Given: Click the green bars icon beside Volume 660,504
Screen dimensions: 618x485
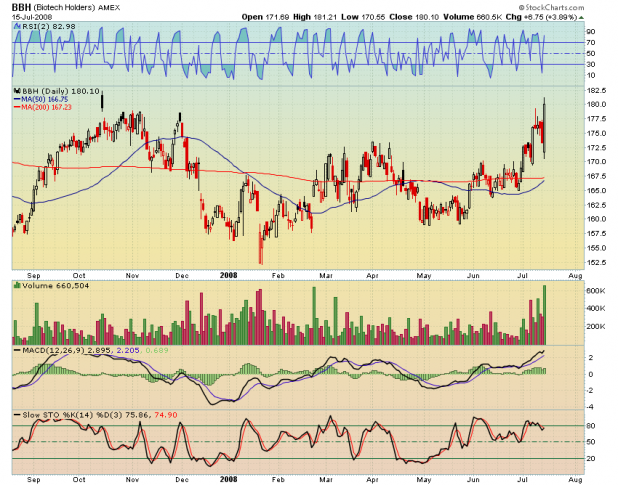Looking at the screenshot, I should coord(17,285).
